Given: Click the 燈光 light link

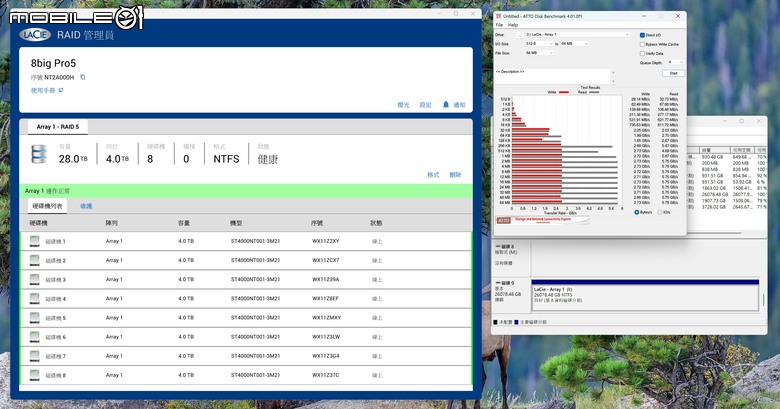Looking at the screenshot, I should click(403, 105).
